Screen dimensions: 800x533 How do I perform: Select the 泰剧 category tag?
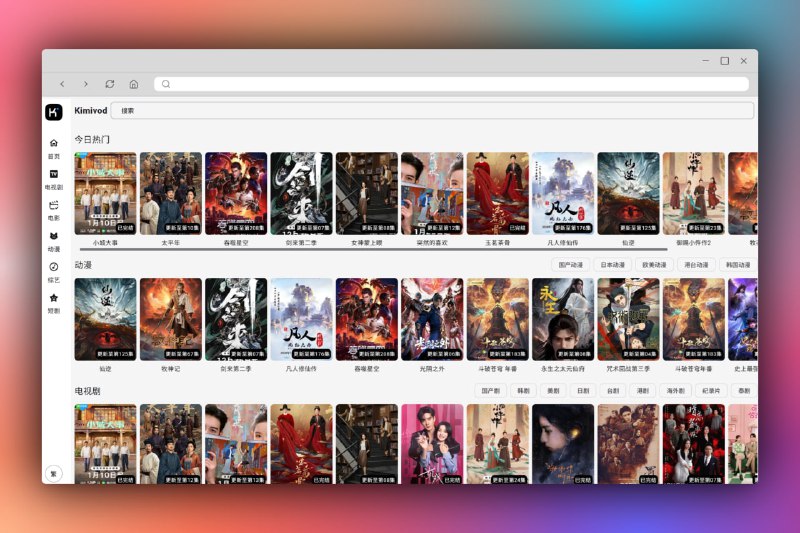tap(744, 391)
